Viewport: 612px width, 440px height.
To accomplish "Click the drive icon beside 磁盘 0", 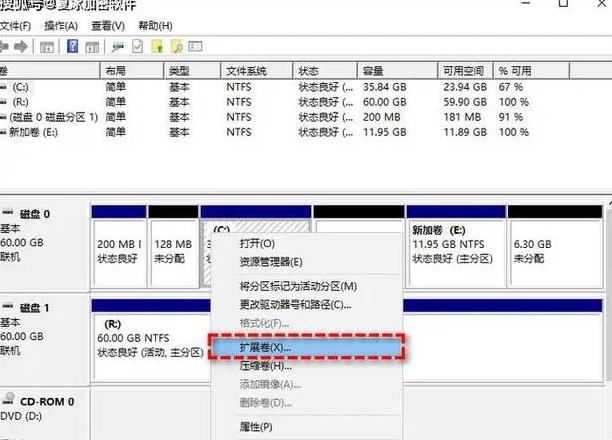I will (x=8, y=213).
